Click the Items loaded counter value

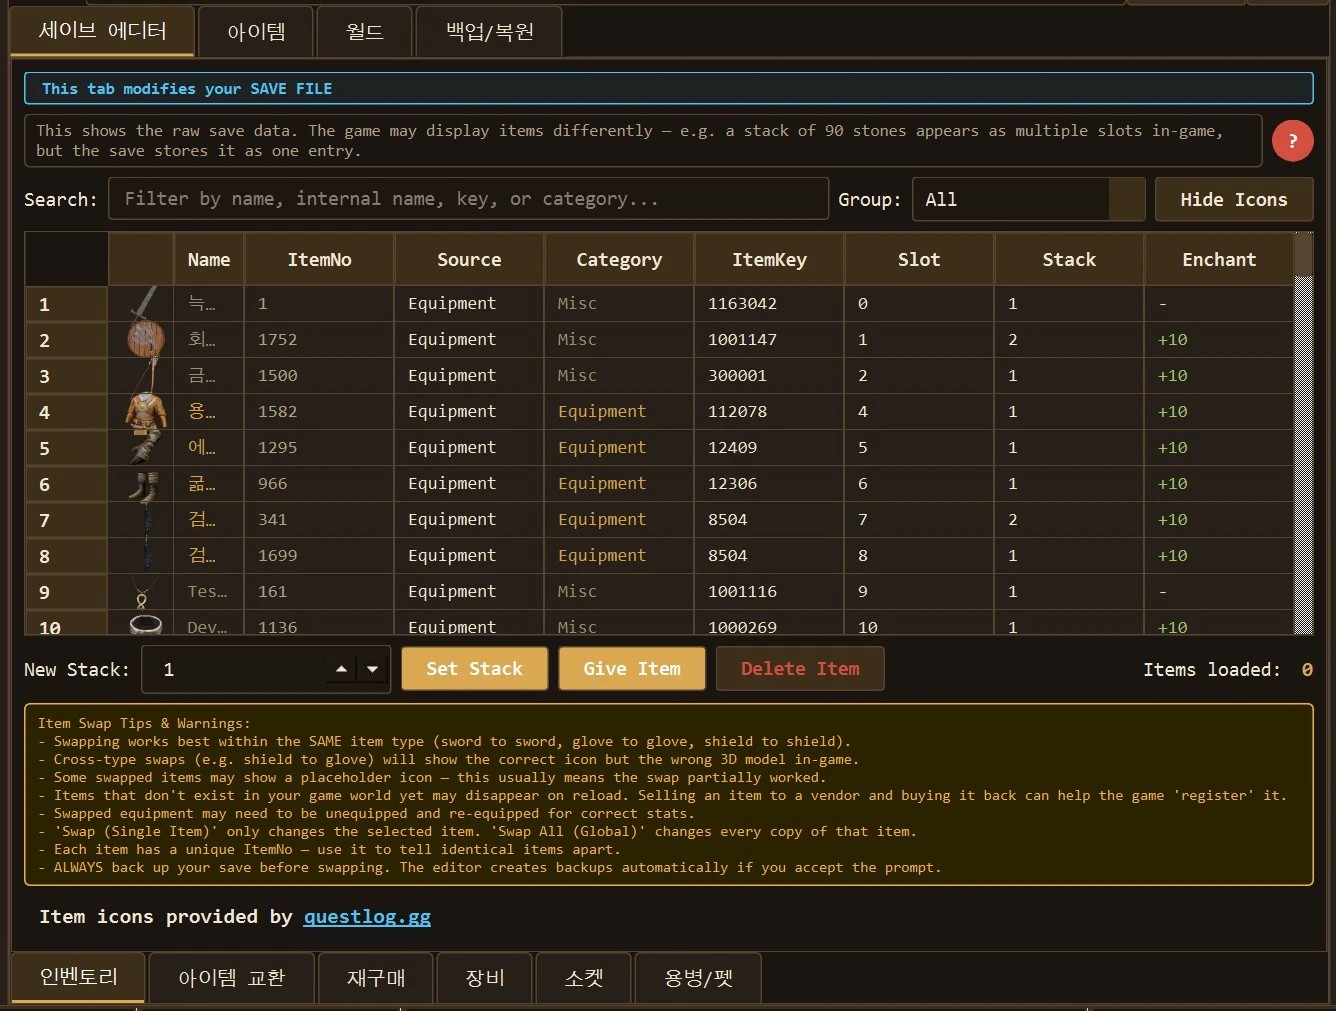click(1306, 670)
